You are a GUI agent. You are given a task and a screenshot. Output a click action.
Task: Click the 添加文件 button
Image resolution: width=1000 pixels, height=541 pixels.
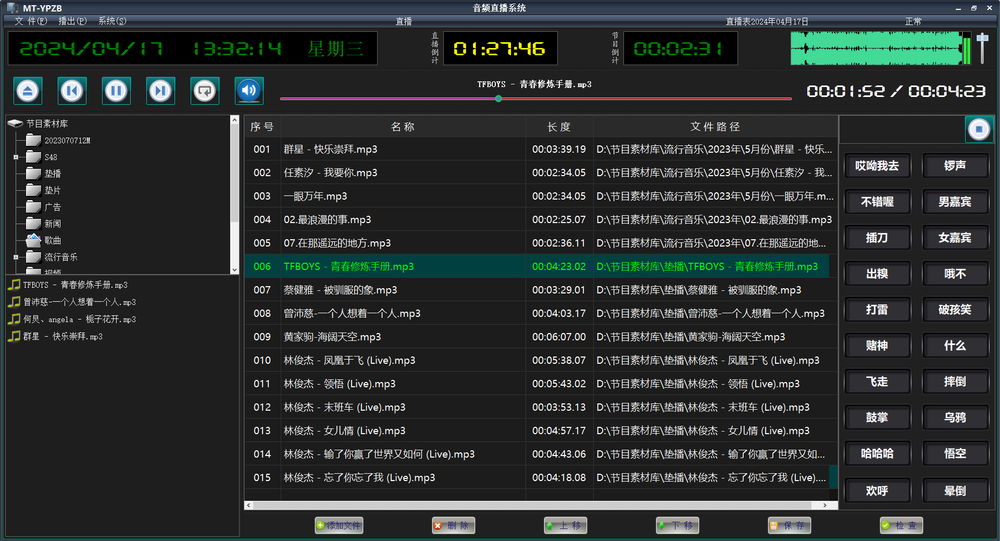pos(338,525)
